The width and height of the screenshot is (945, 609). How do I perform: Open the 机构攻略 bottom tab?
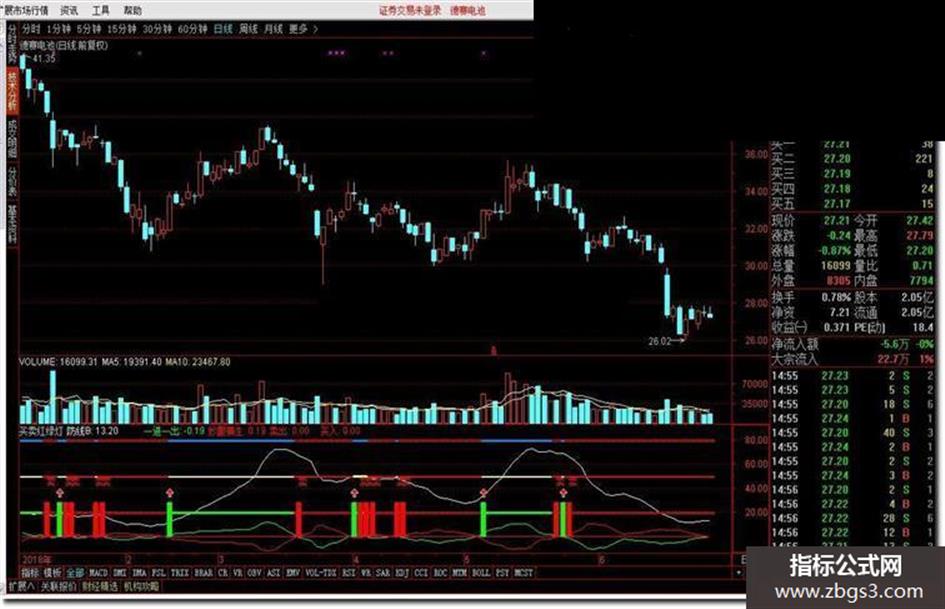(x=141, y=586)
